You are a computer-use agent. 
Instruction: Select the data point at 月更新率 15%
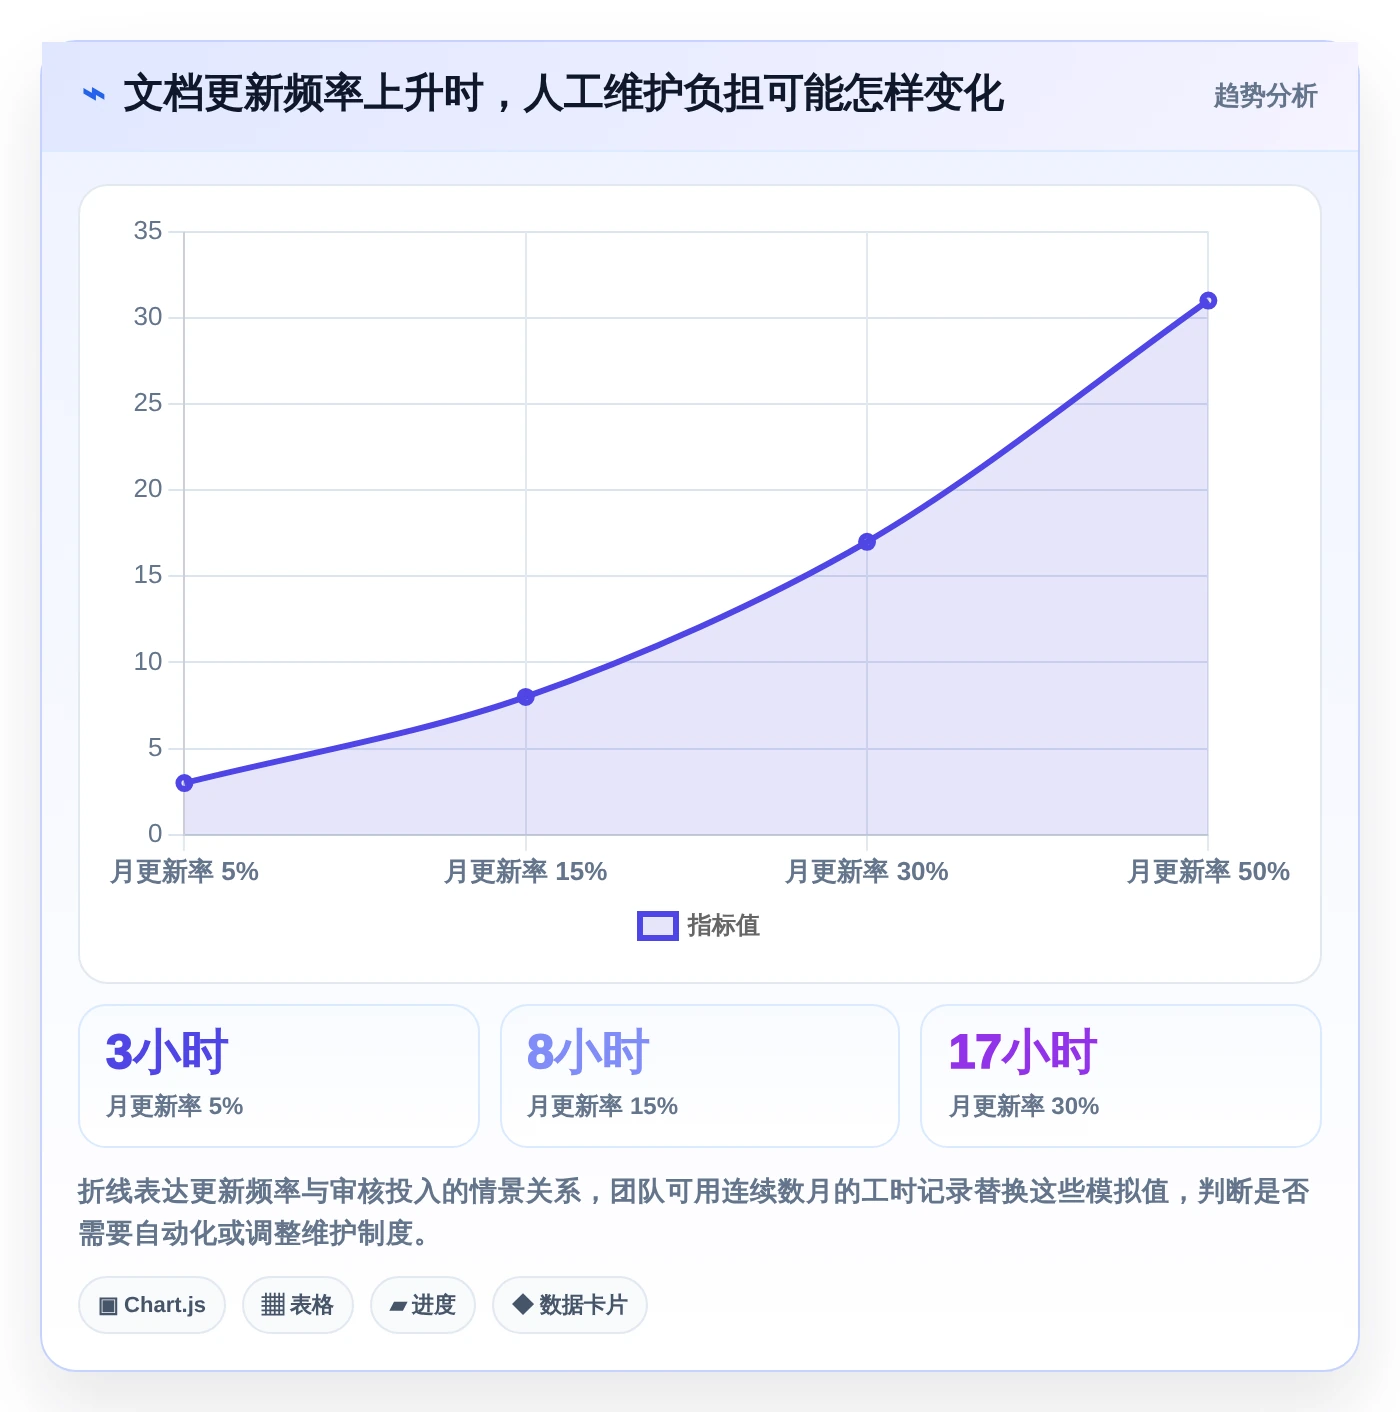[526, 697]
